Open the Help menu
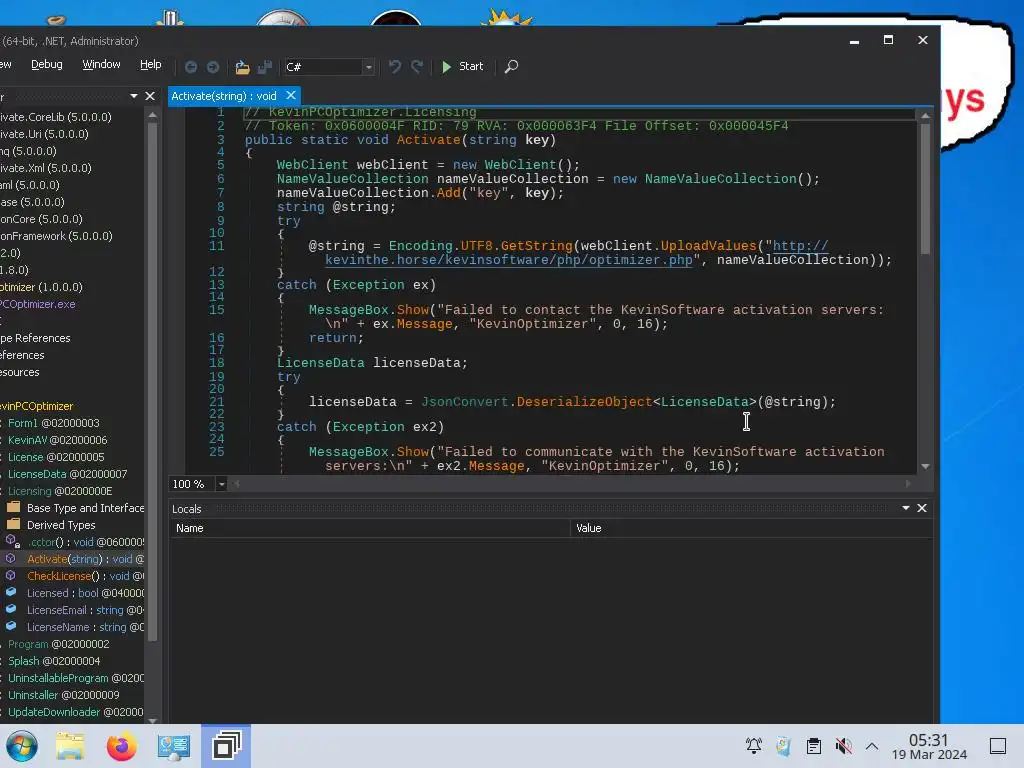Image resolution: width=1024 pixels, height=768 pixels. [151, 64]
